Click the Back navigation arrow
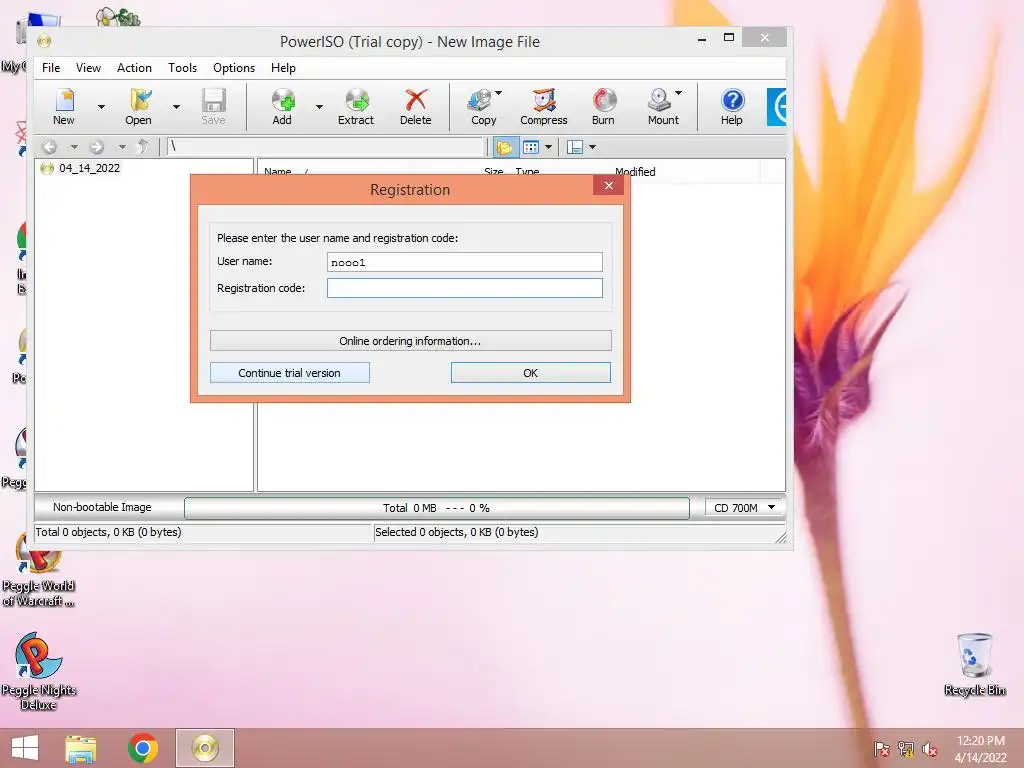Viewport: 1024px width, 768px height. (x=50, y=148)
